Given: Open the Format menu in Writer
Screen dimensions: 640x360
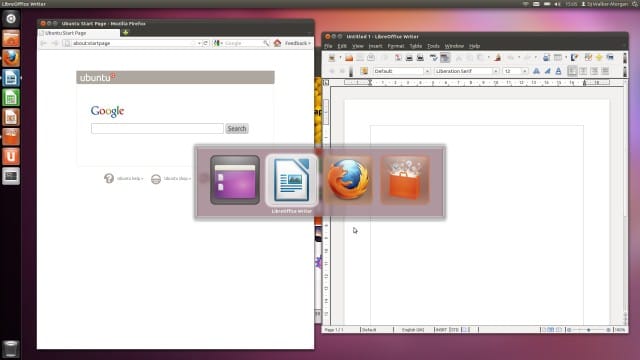Looking at the screenshot, I should coord(396,46).
